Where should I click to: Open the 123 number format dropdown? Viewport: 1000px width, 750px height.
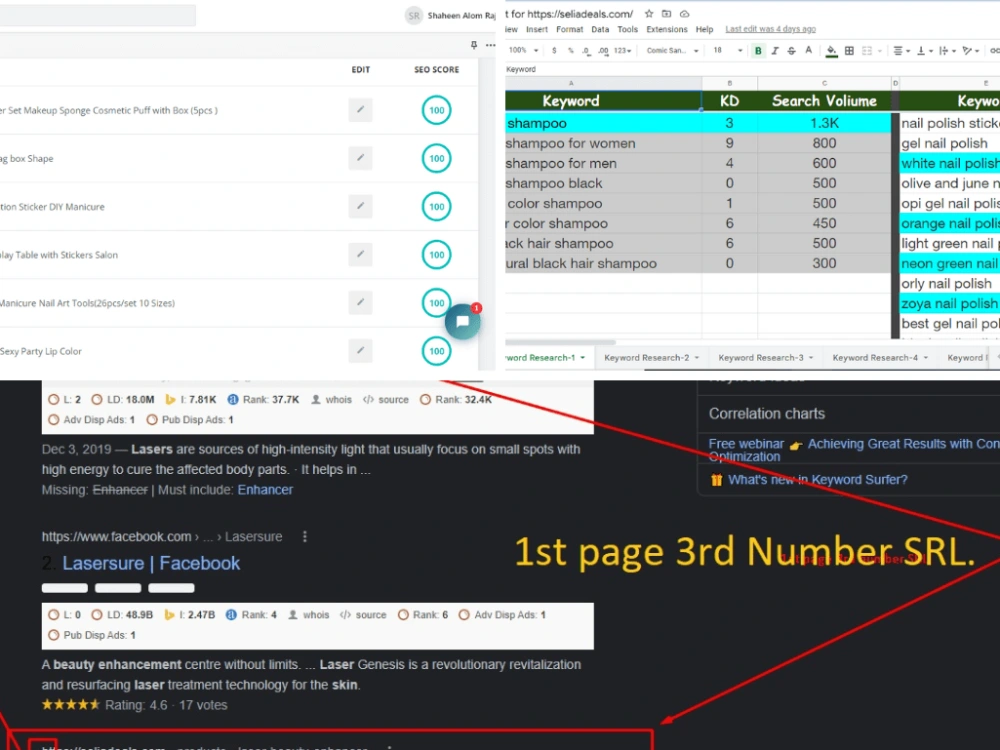click(x=622, y=50)
